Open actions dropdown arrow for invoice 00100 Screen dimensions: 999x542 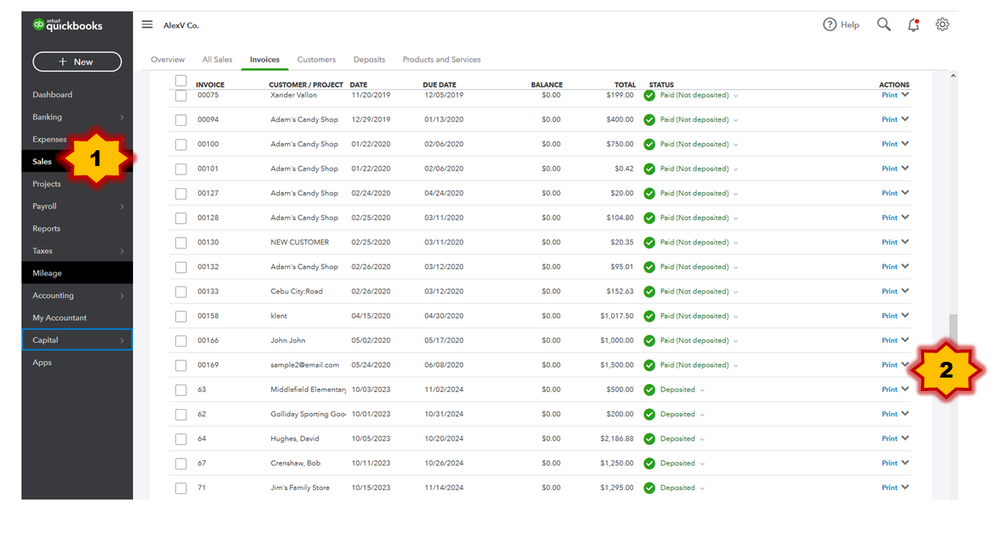point(905,144)
